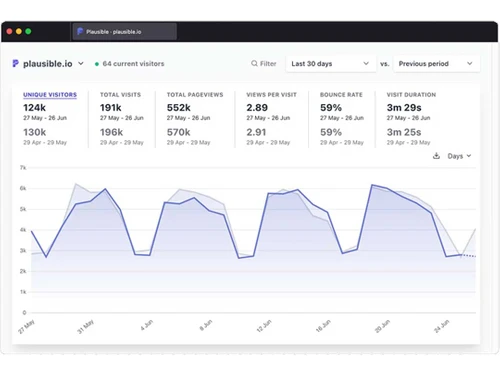The height and width of the screenshot is (375, 500).
Task: Select the Visit Duration metric tab
Action: coord(411,95)
